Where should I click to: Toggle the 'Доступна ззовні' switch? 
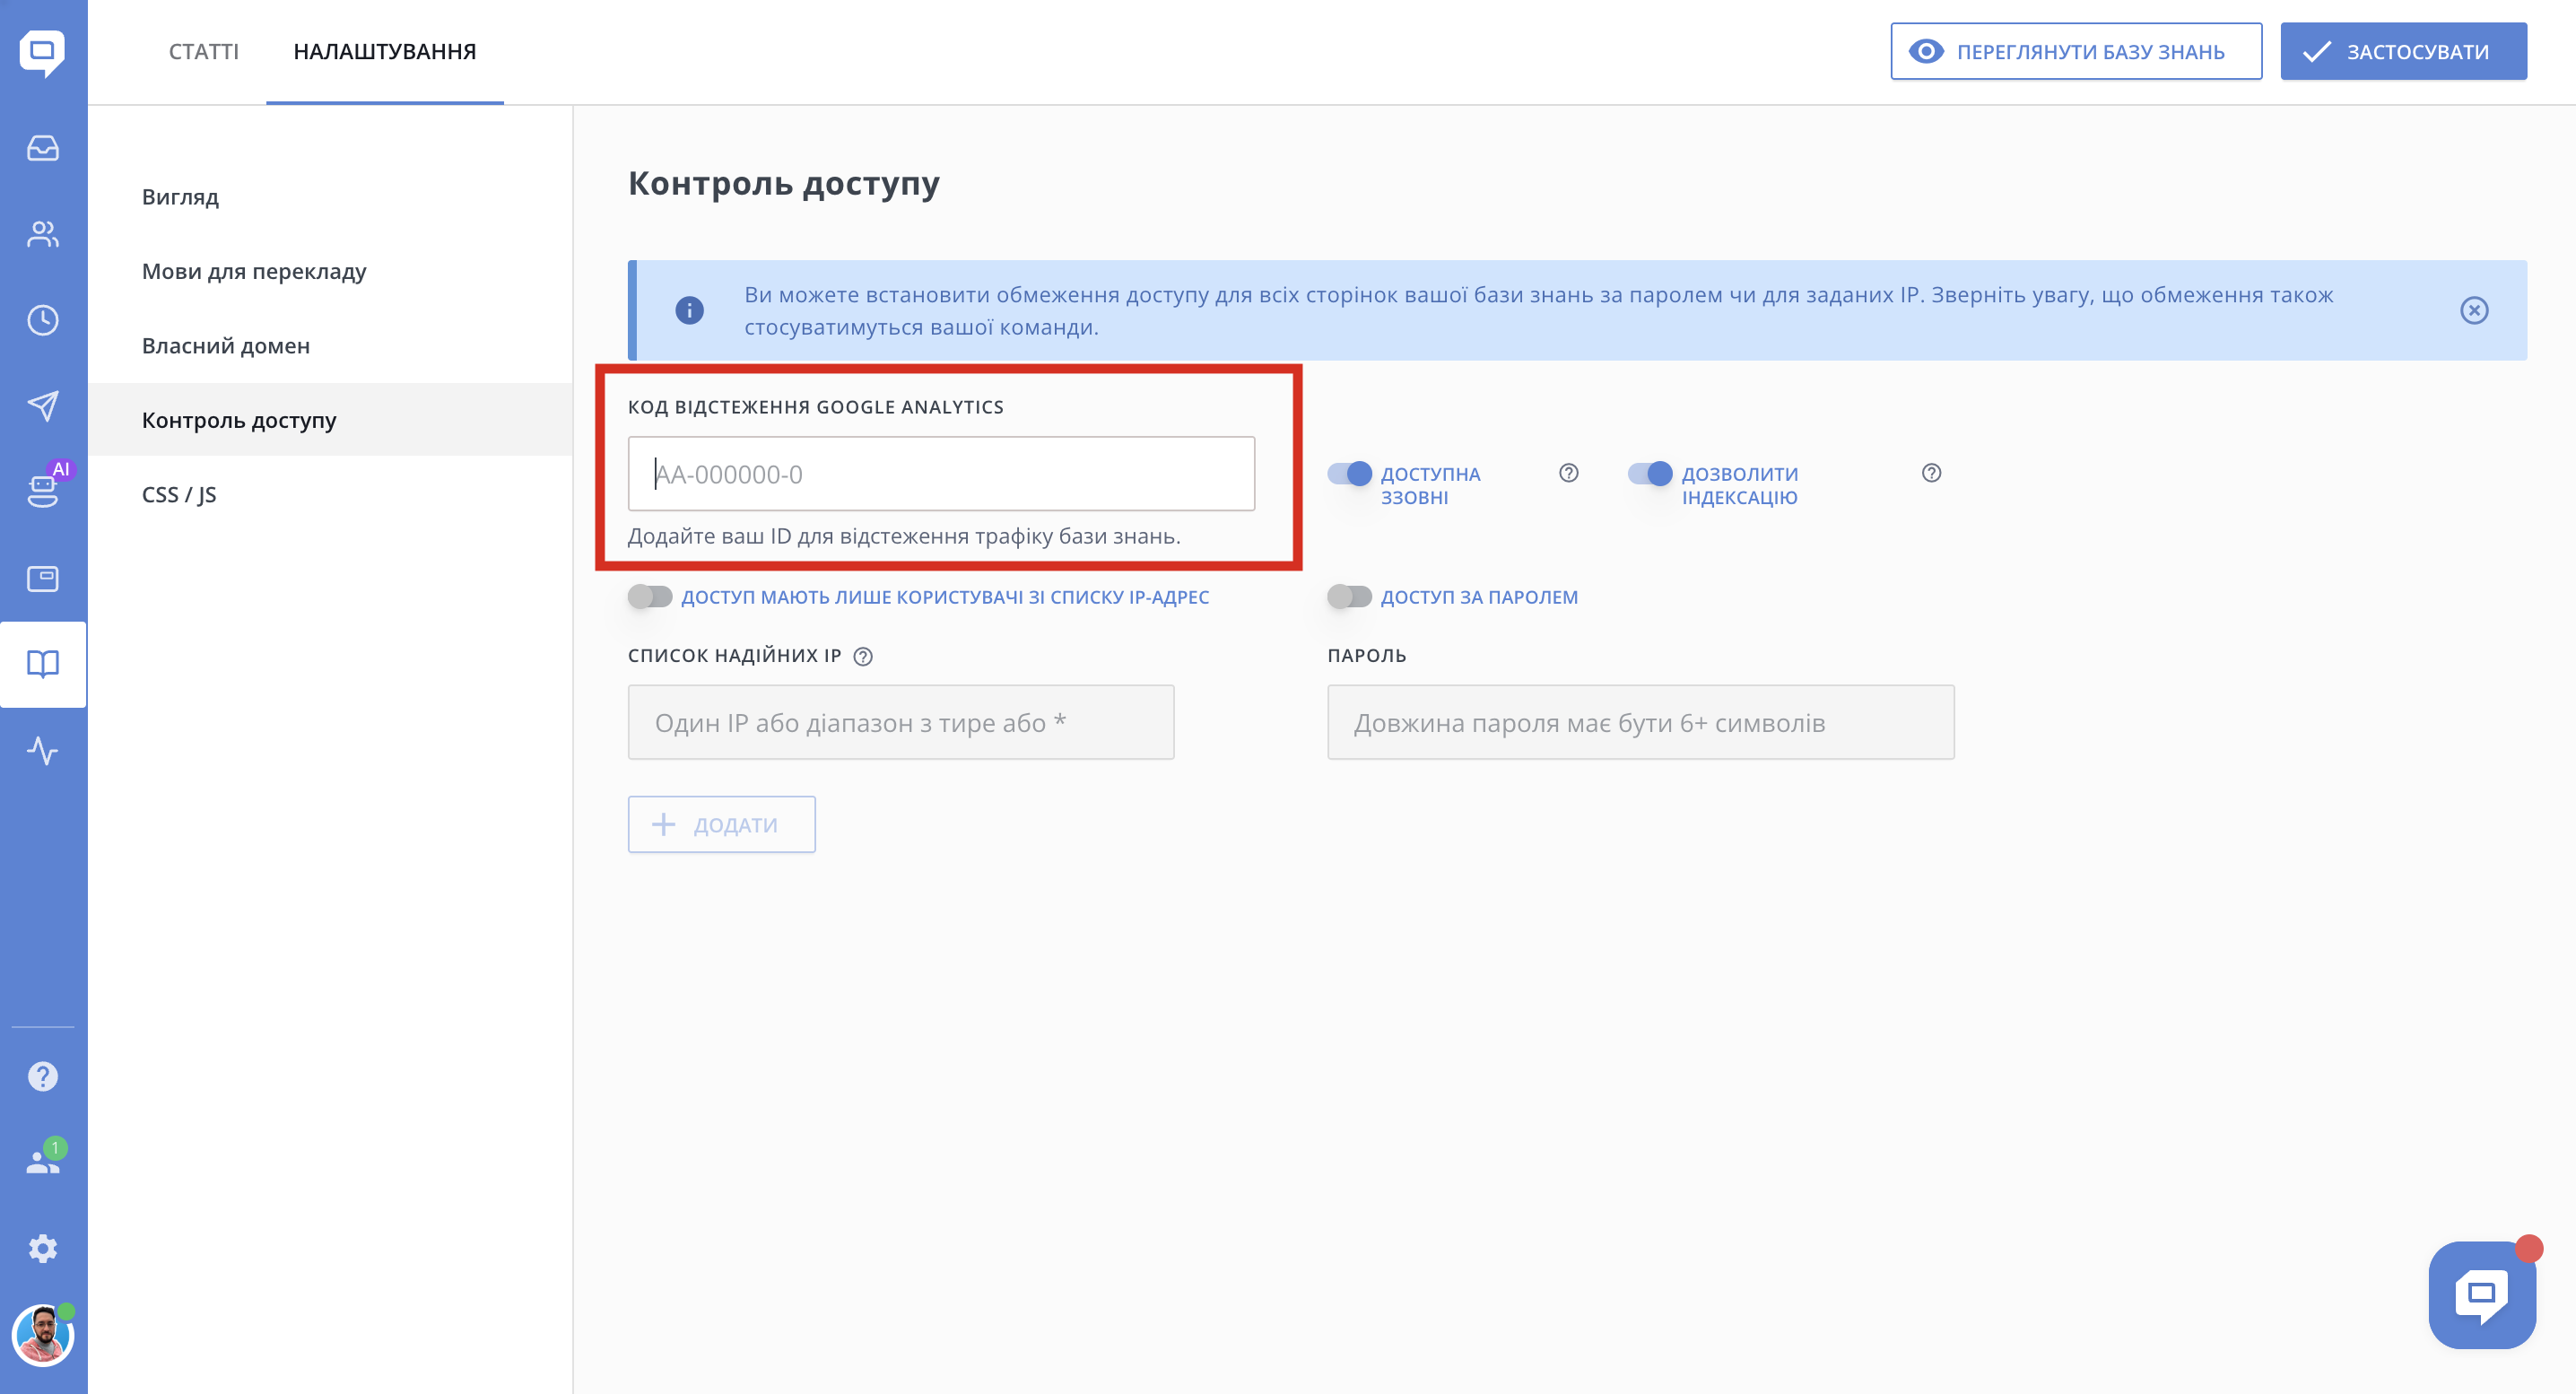(x=1349, y=473)
